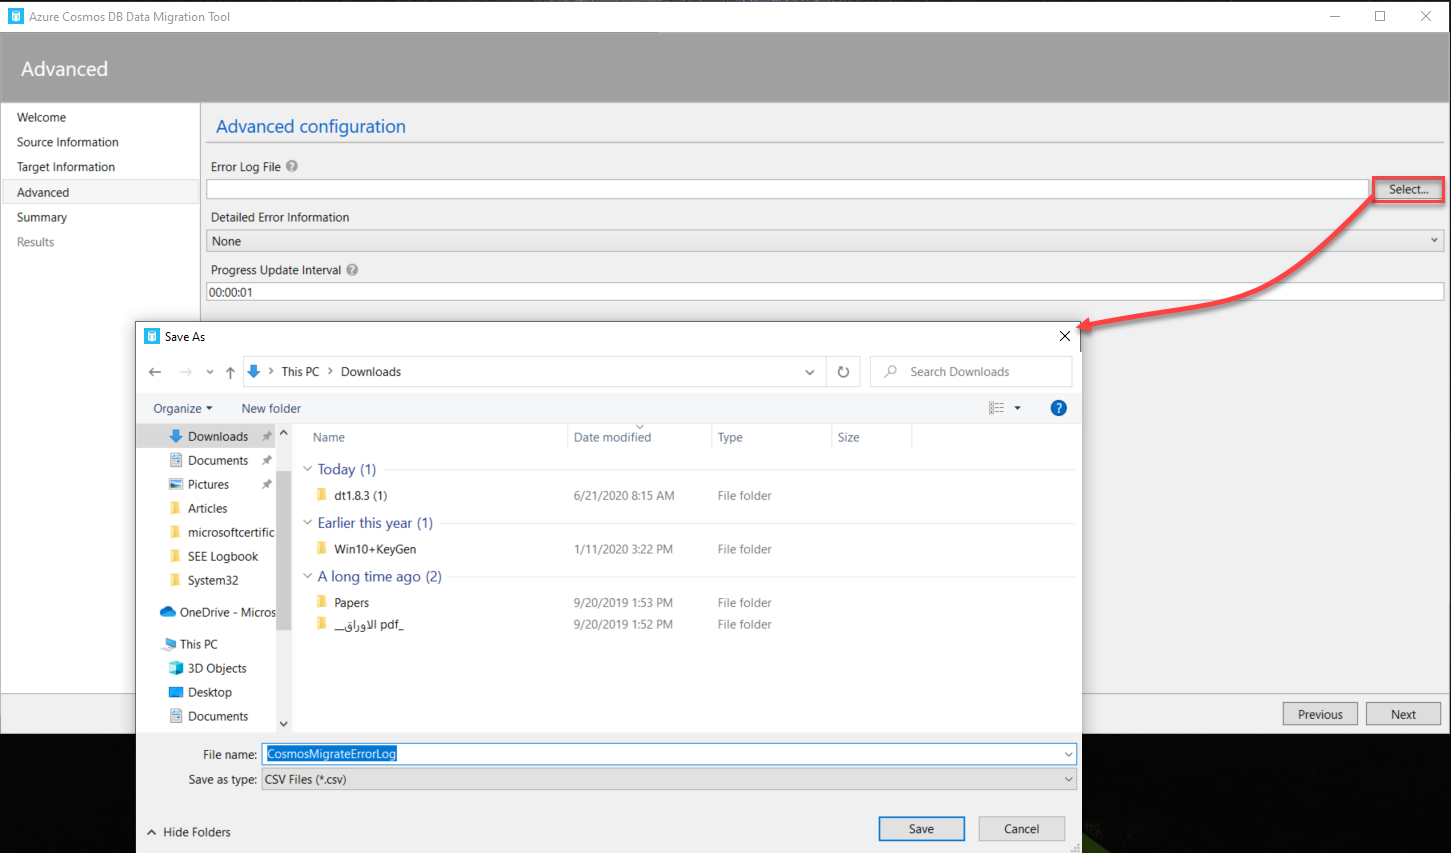This screenshot has height=853, width=1451.
Task: Open the microsoftcertific folder in sidebar
Action: coord(230,532)
